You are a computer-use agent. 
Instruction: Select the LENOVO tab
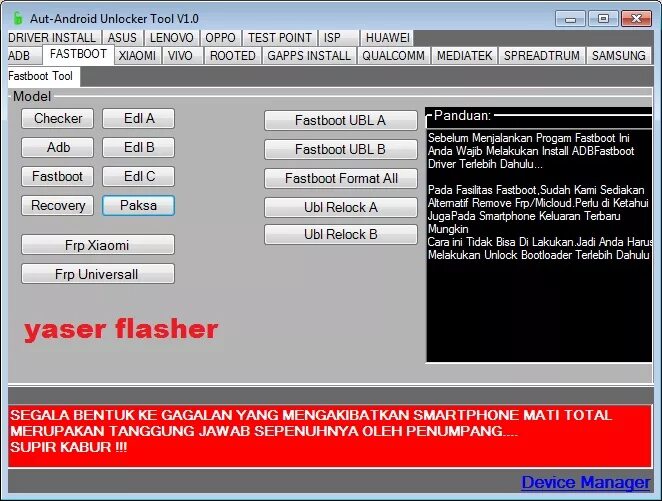pos(171,38)
